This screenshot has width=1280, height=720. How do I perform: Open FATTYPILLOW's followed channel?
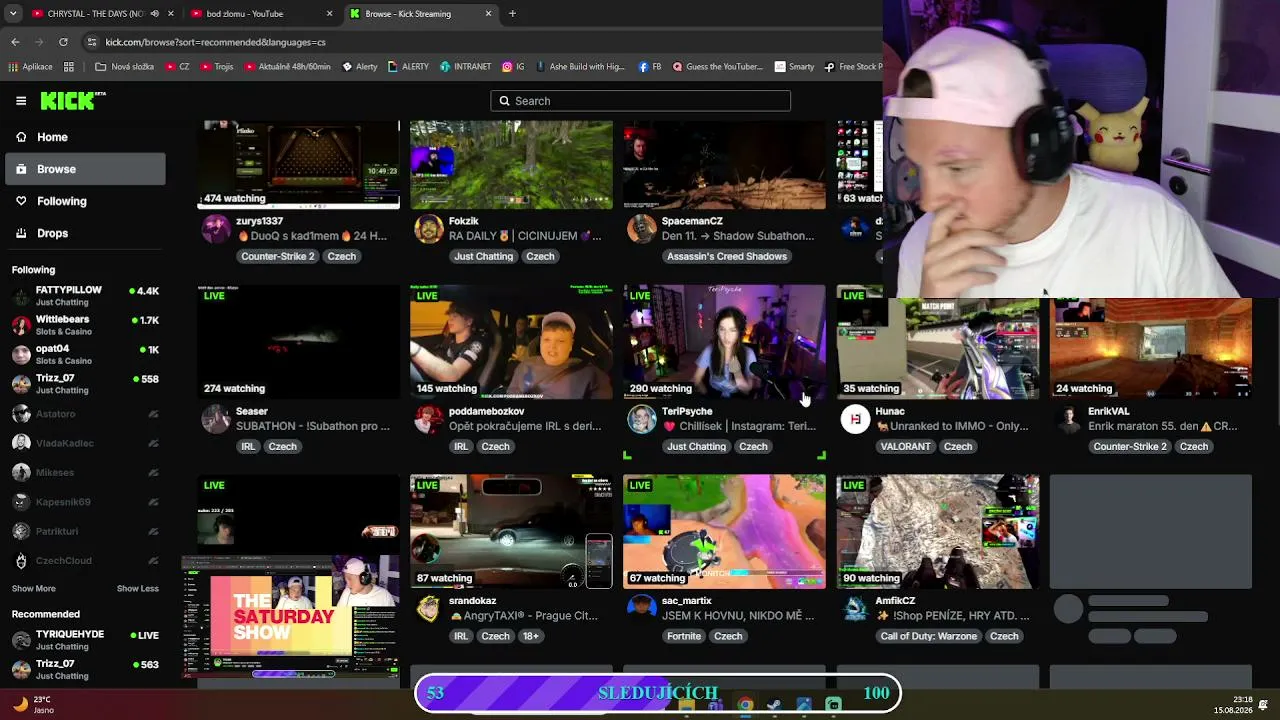click(x=85, y=296)
